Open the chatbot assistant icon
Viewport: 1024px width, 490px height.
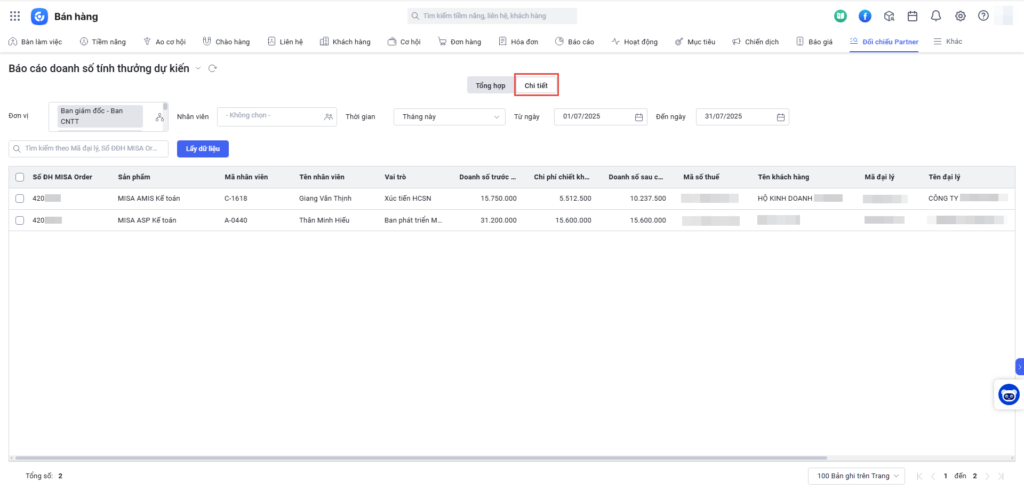point(1009,395)
